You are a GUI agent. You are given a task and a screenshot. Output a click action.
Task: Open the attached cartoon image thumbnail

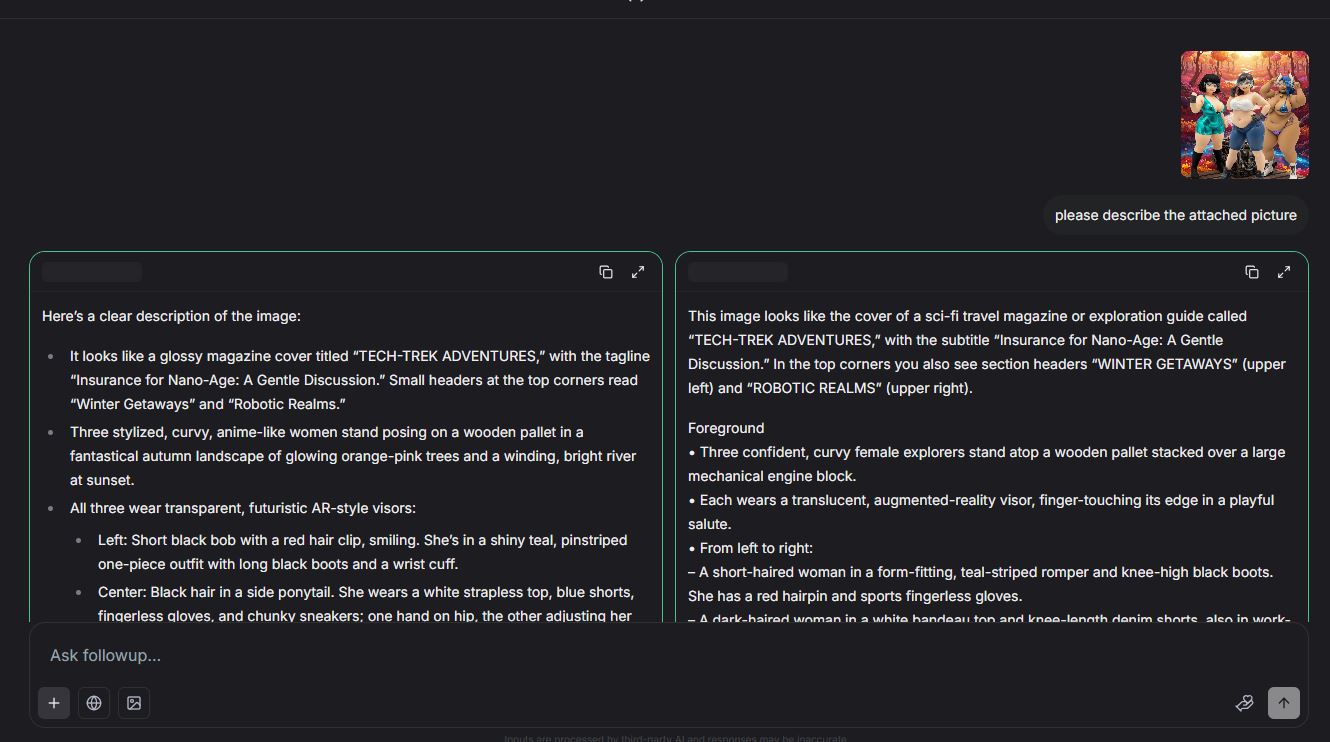tap(1244, 115)
